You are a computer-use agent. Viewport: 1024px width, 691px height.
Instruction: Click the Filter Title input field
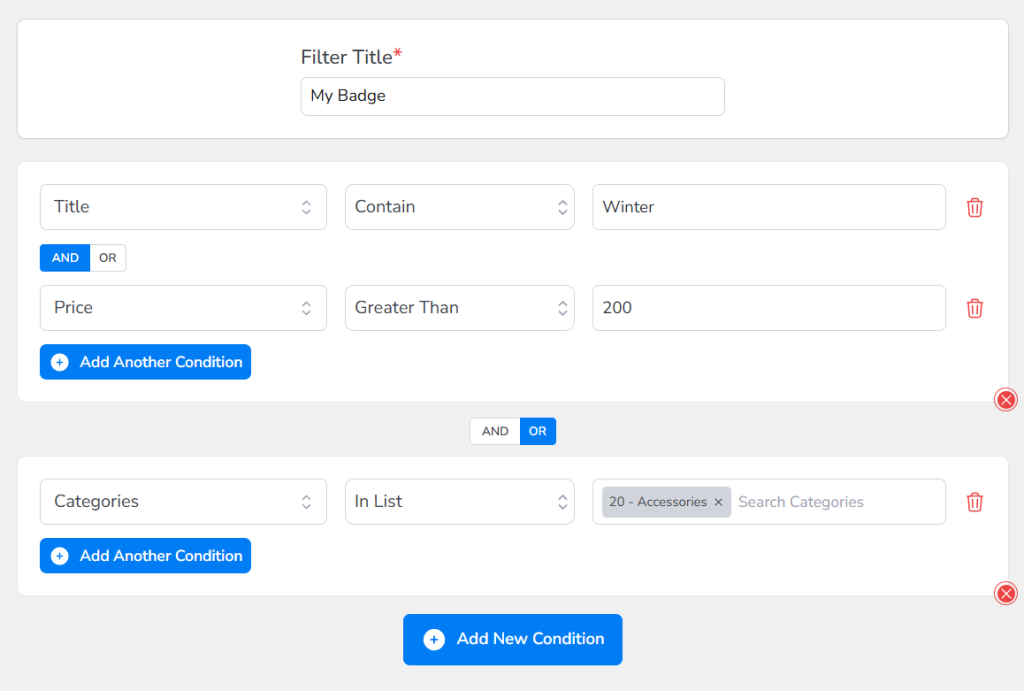(x=512, y=97)
